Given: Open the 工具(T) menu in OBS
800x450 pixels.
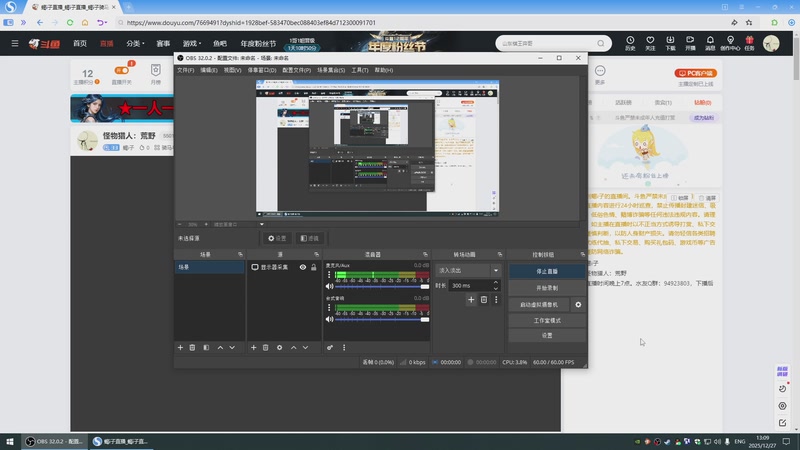Looking at the screenshot, I should click(x=360, y=70).
